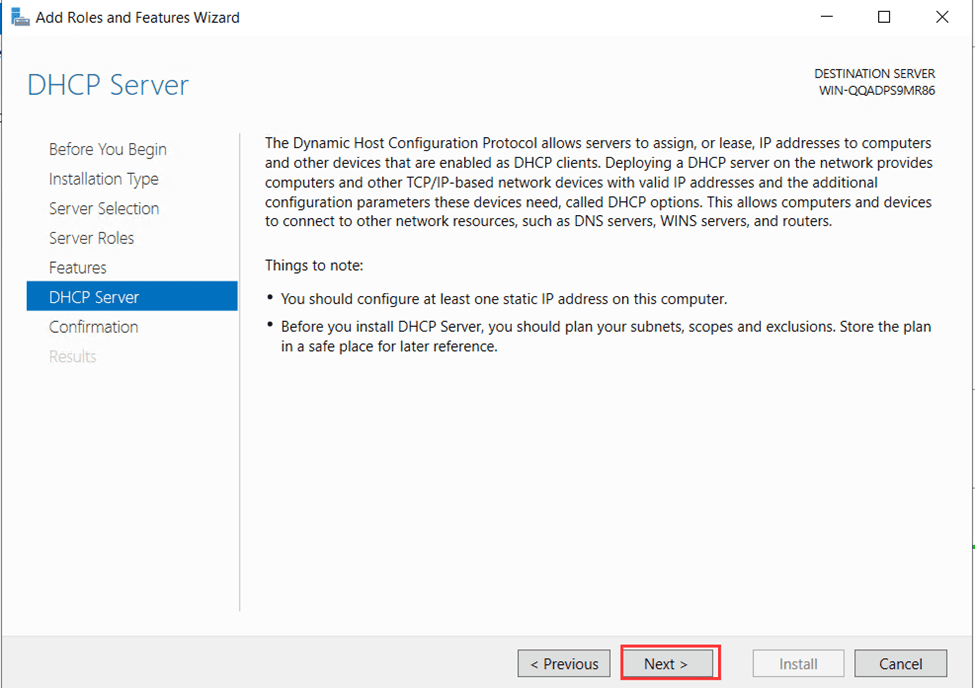Click the Previous button to go back
Viewport: 975px width, 688px height.
click(563, 663)
